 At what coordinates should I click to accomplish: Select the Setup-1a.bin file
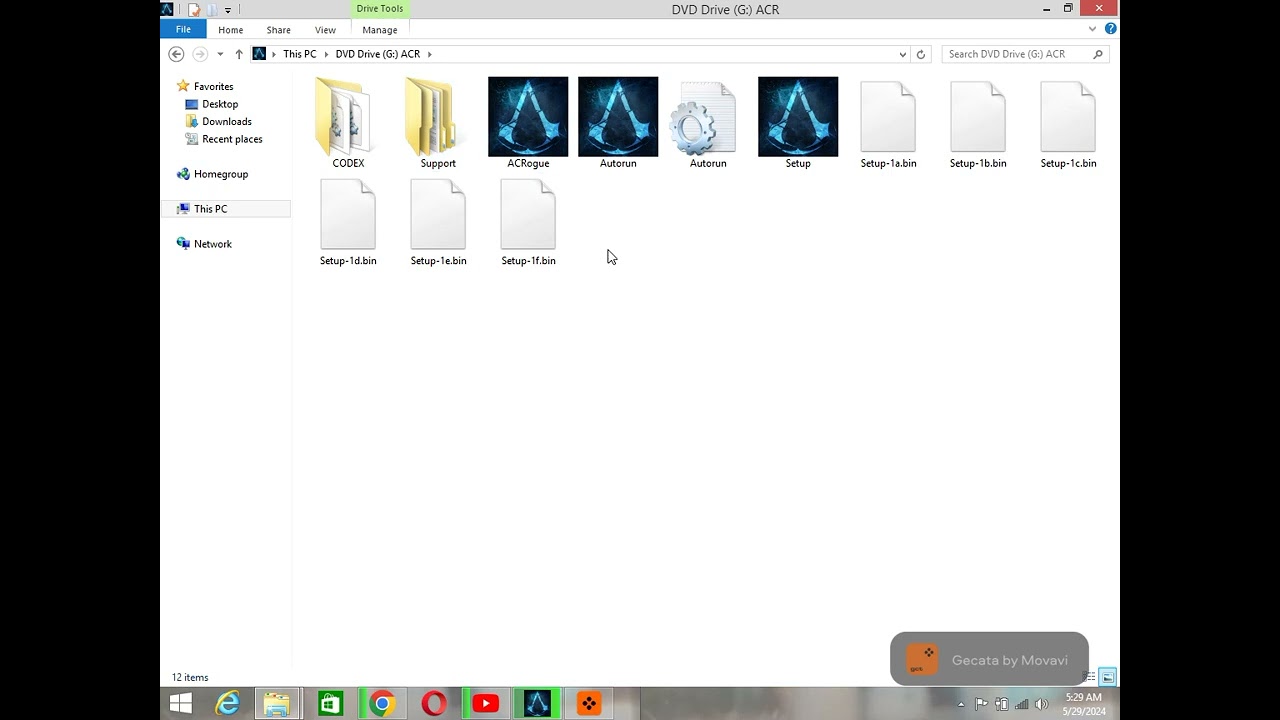point(888,123)
